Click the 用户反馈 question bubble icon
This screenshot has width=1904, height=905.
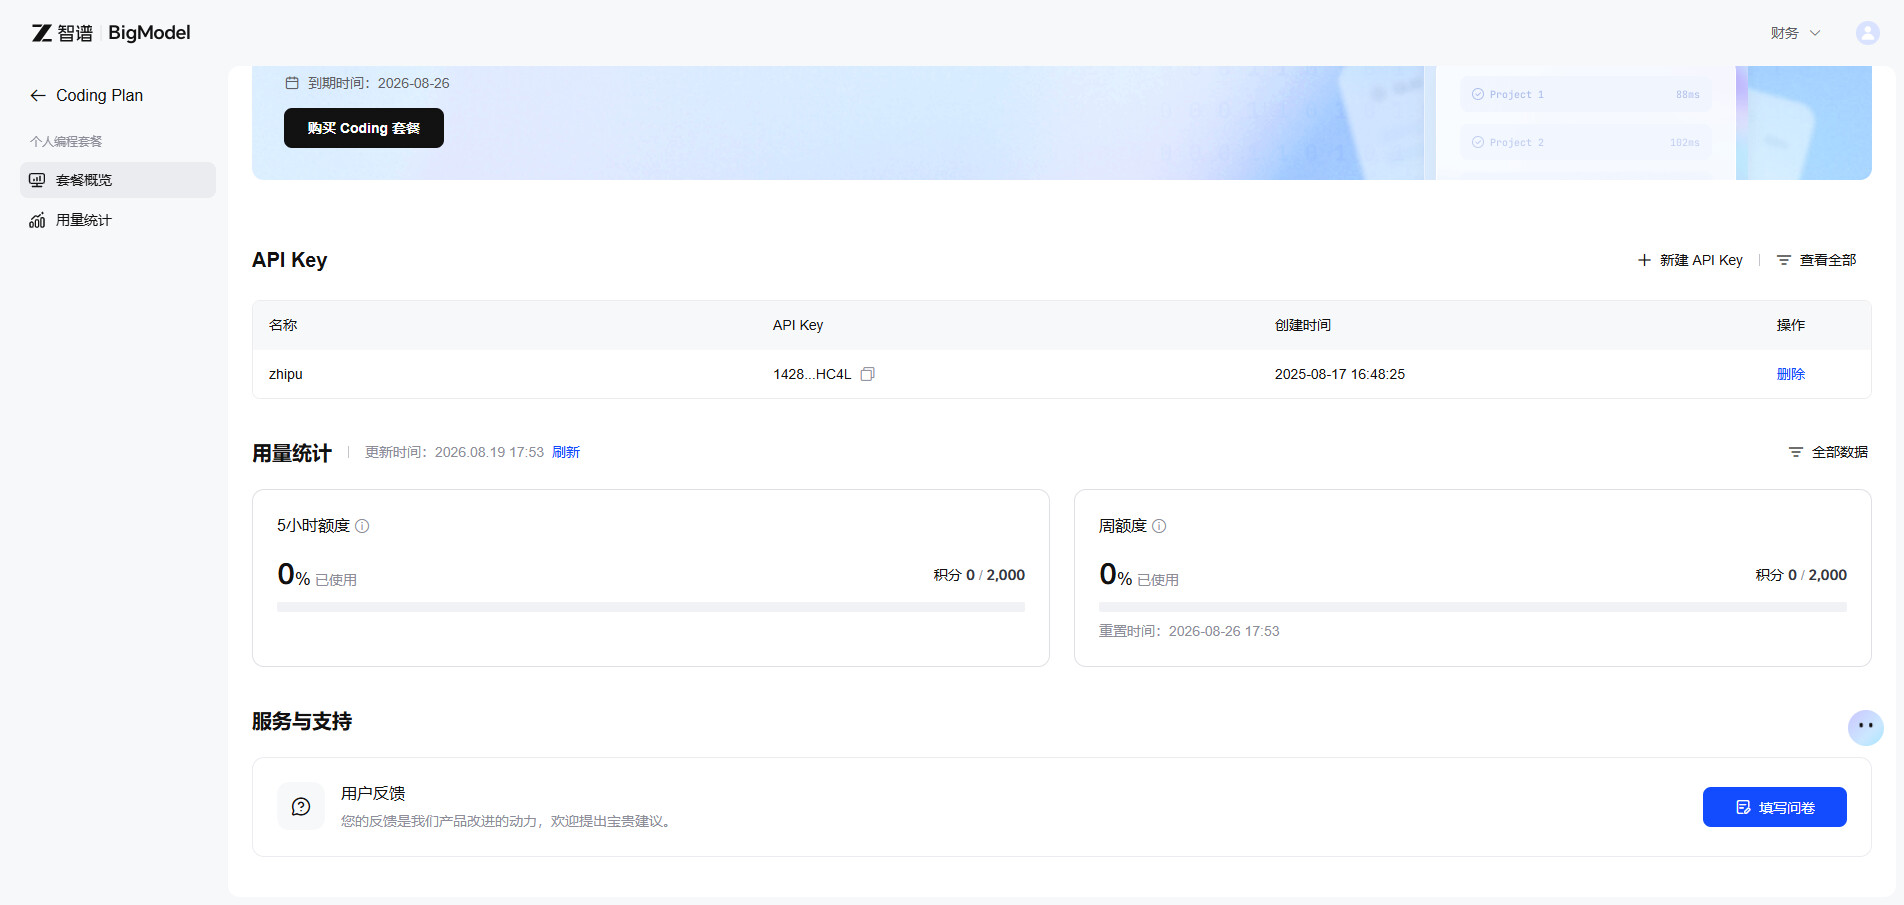[x=301, y=806]
